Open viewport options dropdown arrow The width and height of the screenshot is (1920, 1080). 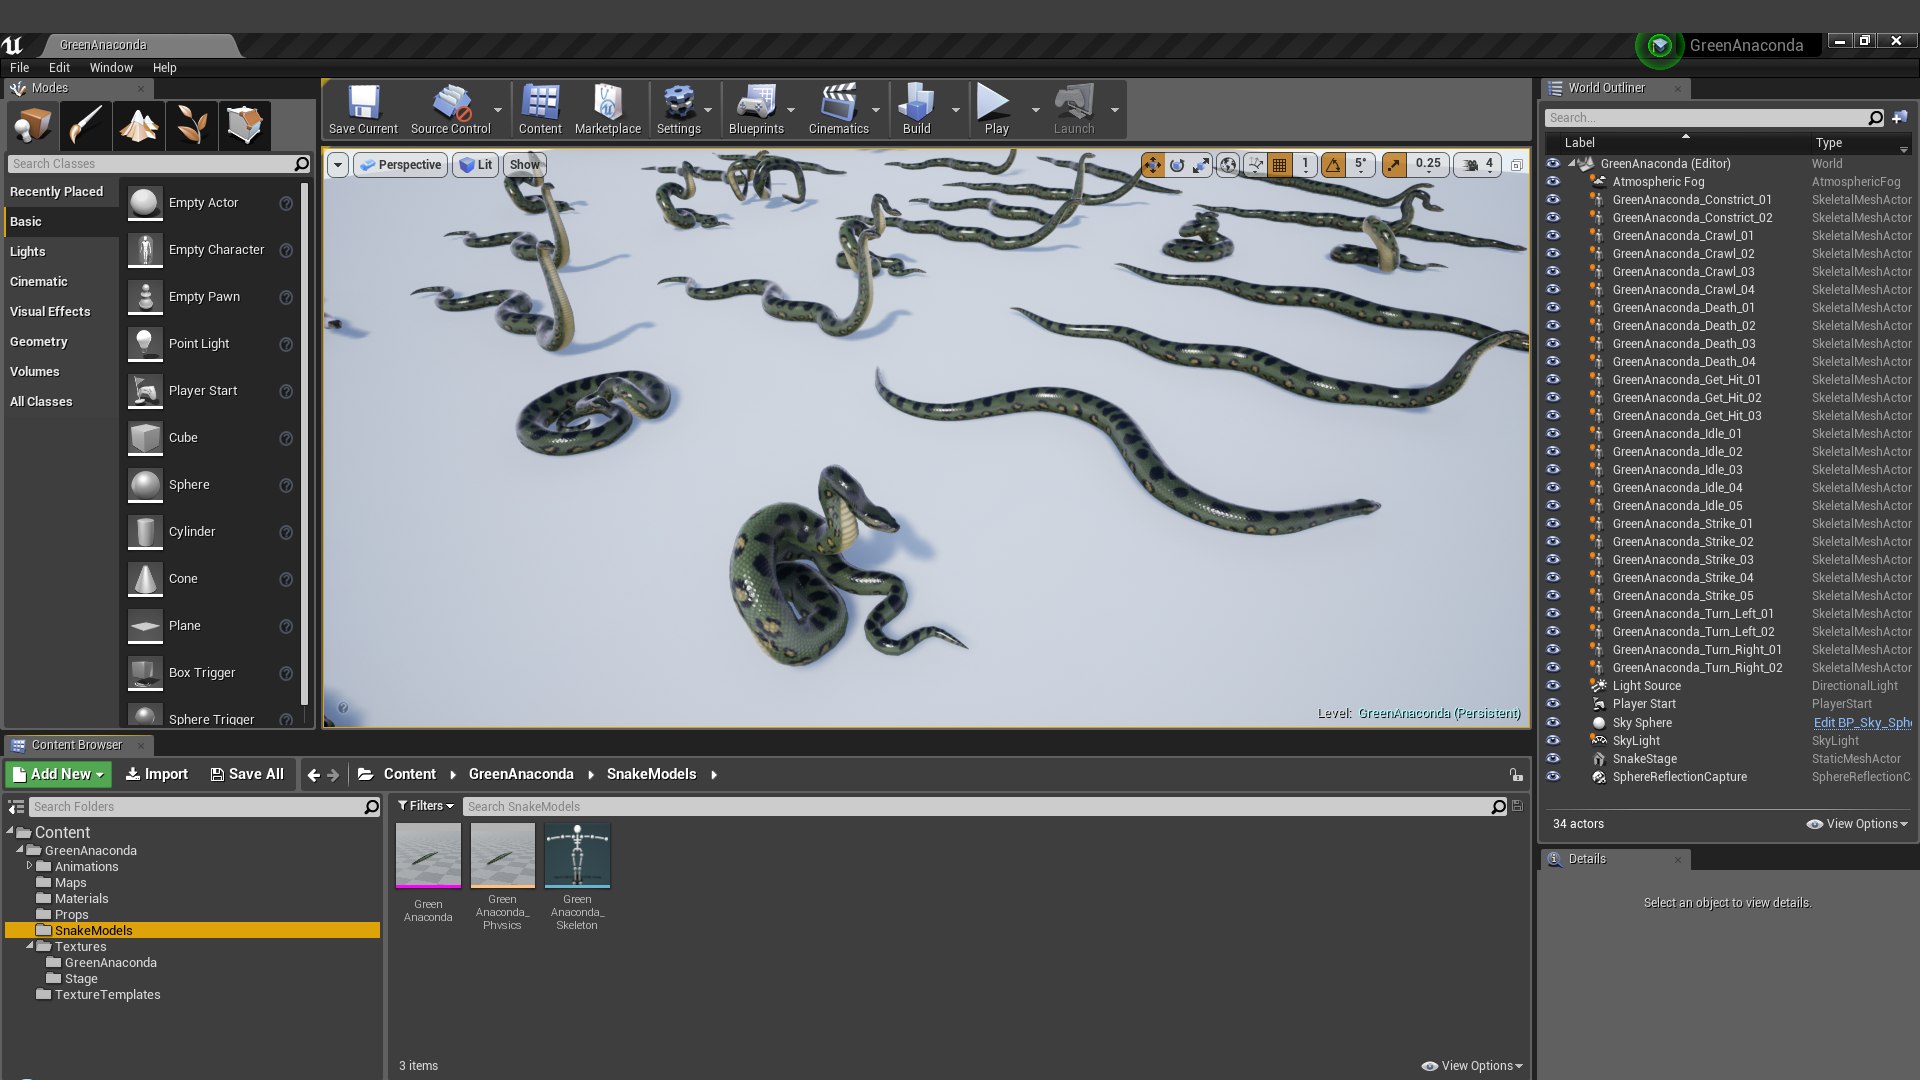tap(338, 165)
